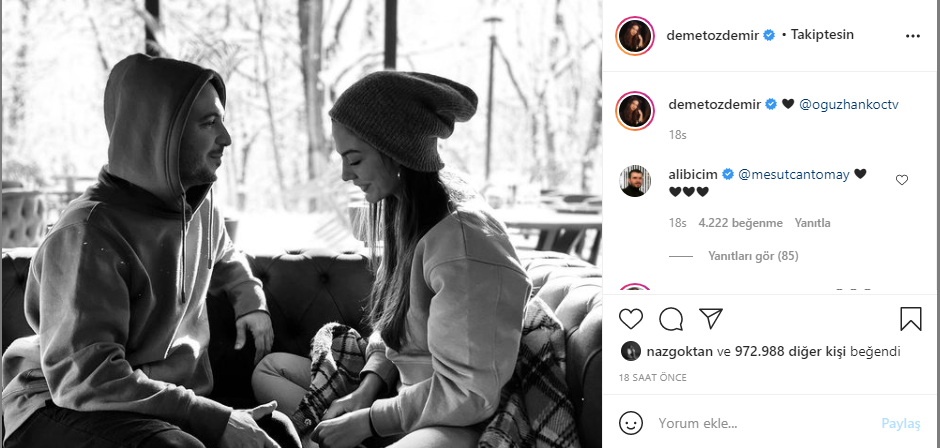The image size is (940, 448).
Task: Click the Paylaş post button
Action: (x=900, y=423)
